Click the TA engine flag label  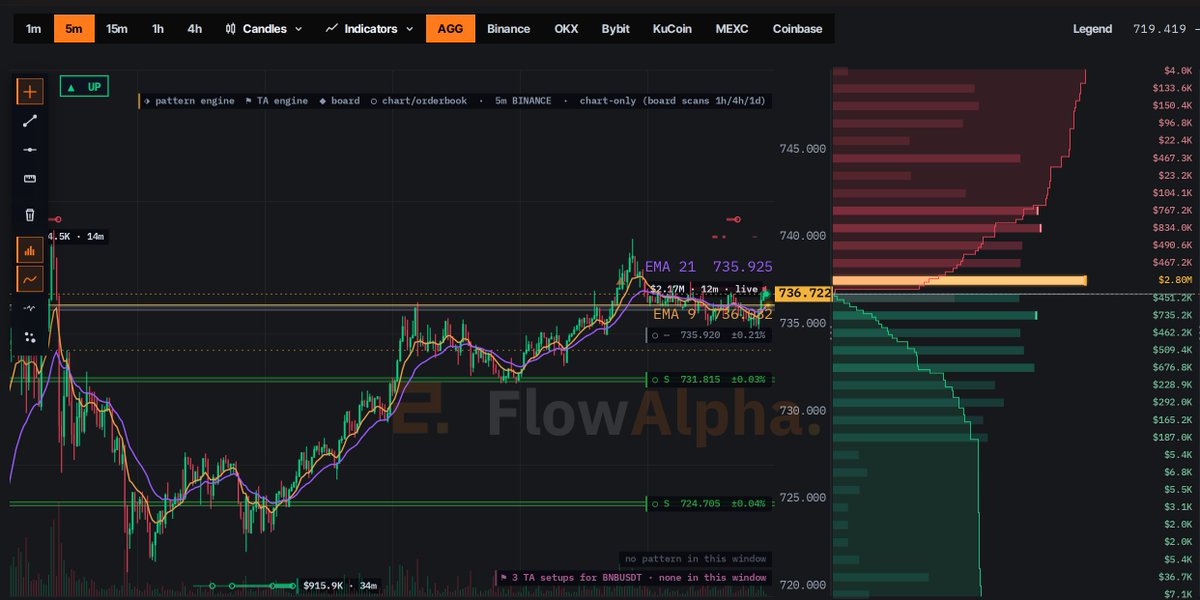click(x=276, y=101)
